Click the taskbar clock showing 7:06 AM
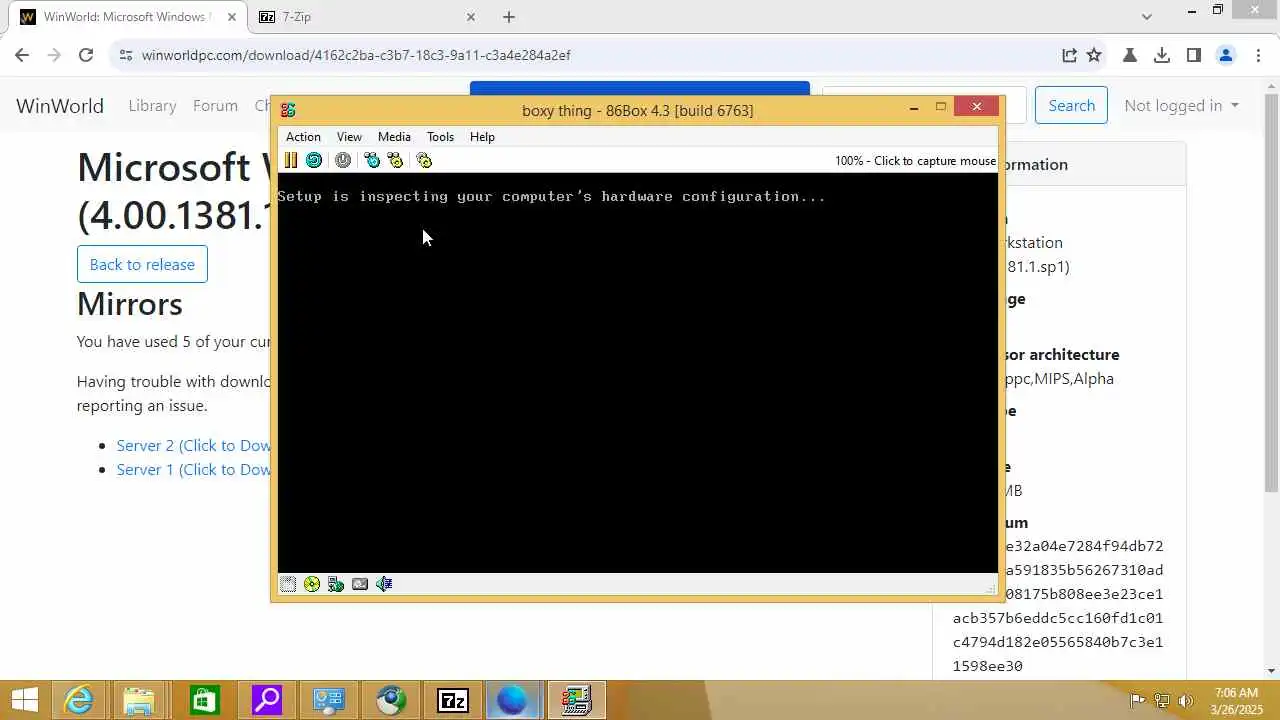This screenshot has height=720, width=1280. tap(1237, 701)
